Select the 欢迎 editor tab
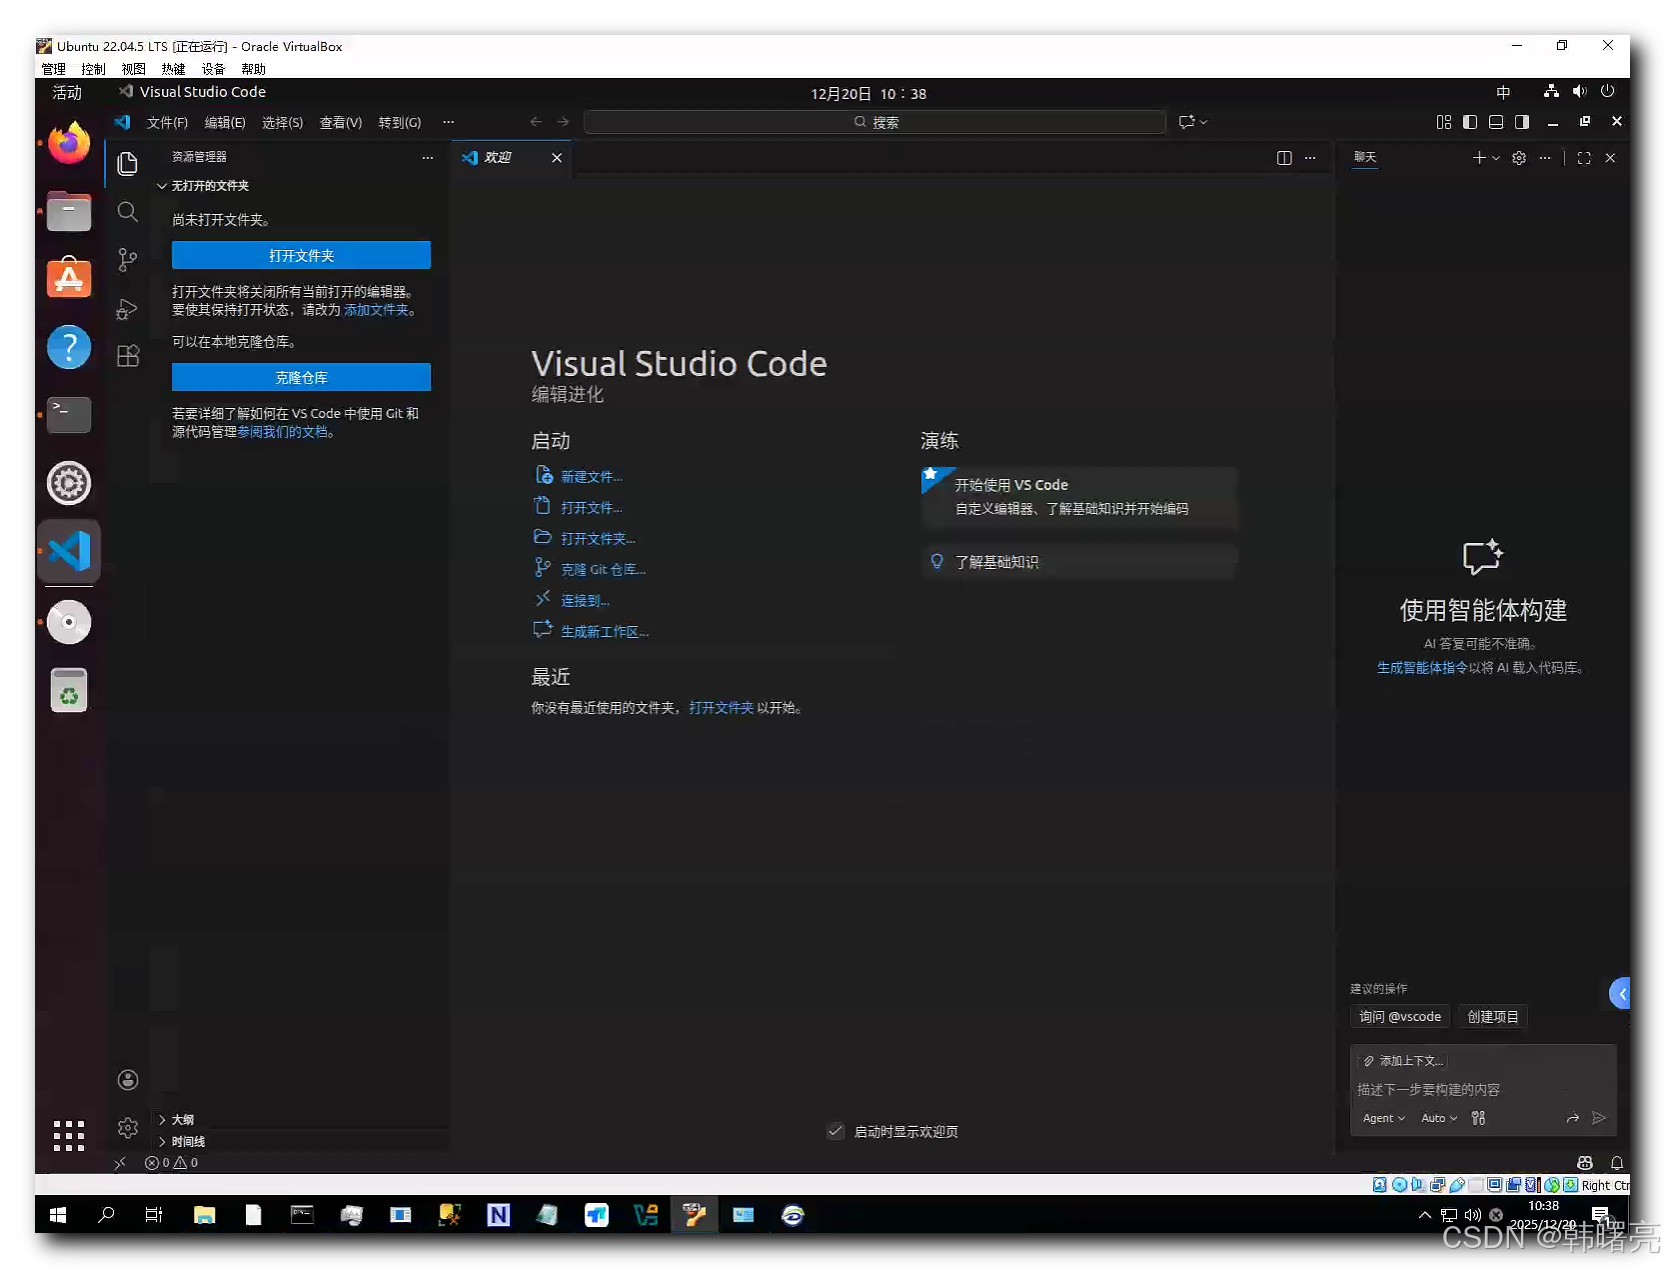Viewport: 1665px width, 1268px height. (x=499, y=157)
